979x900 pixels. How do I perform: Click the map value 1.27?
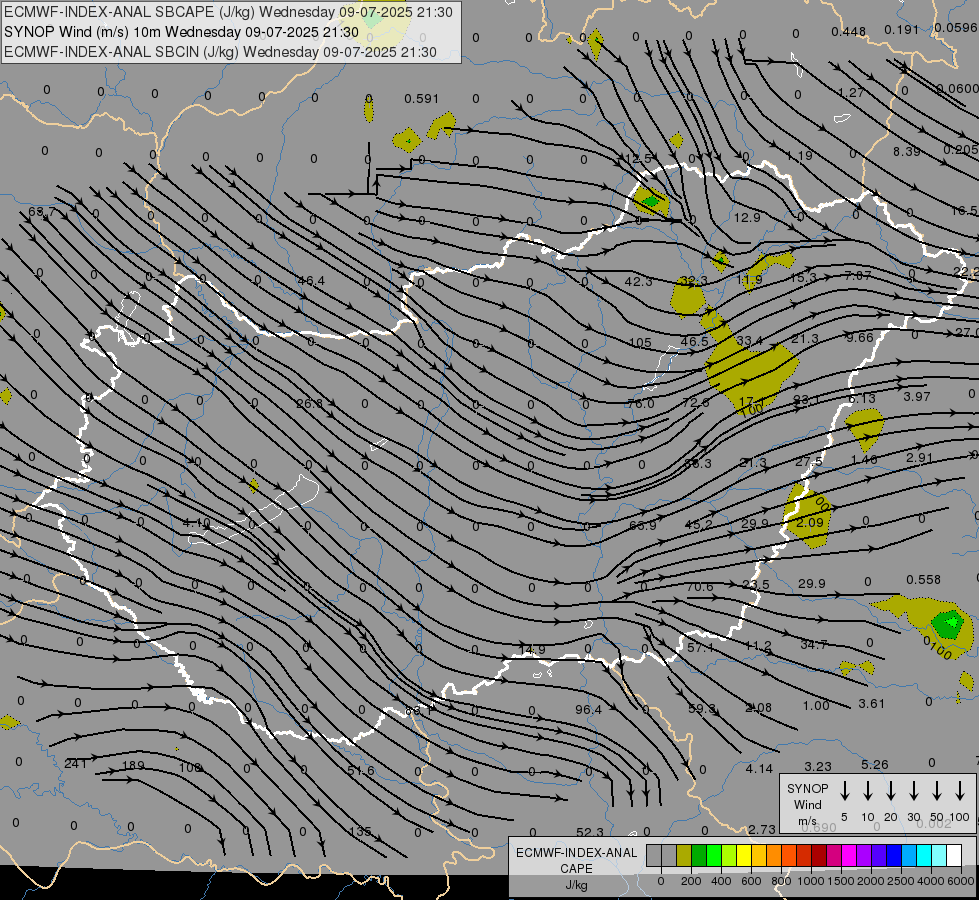click(x=851, y=92)
